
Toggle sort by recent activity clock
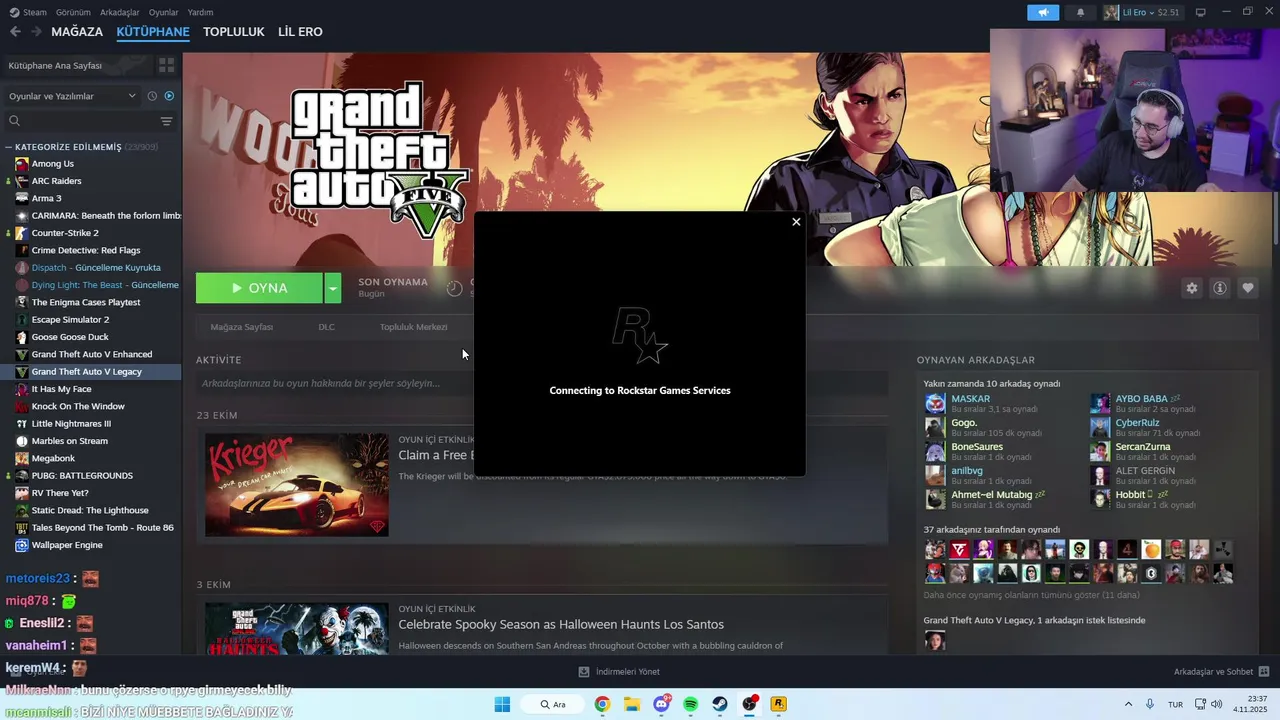[152, 96]
